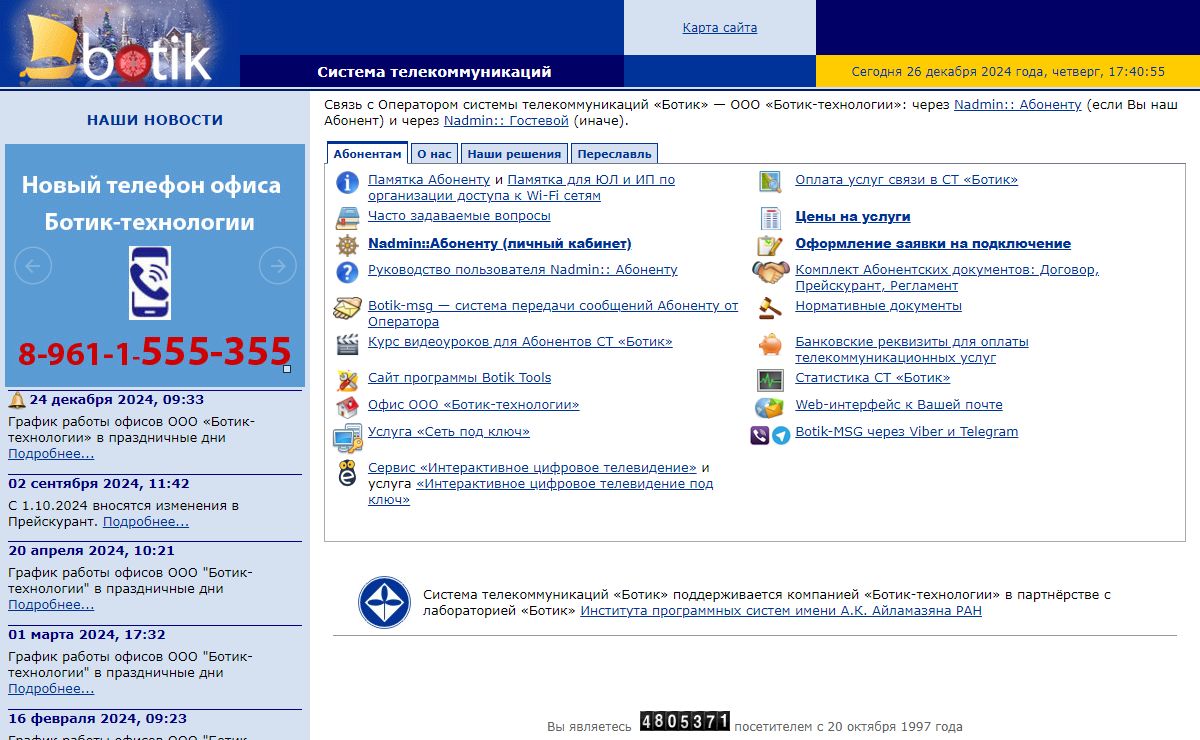Screen dimensions: 1200x740
Task: Click the round blue institute emblem in the footer
Action: point(384,603)
